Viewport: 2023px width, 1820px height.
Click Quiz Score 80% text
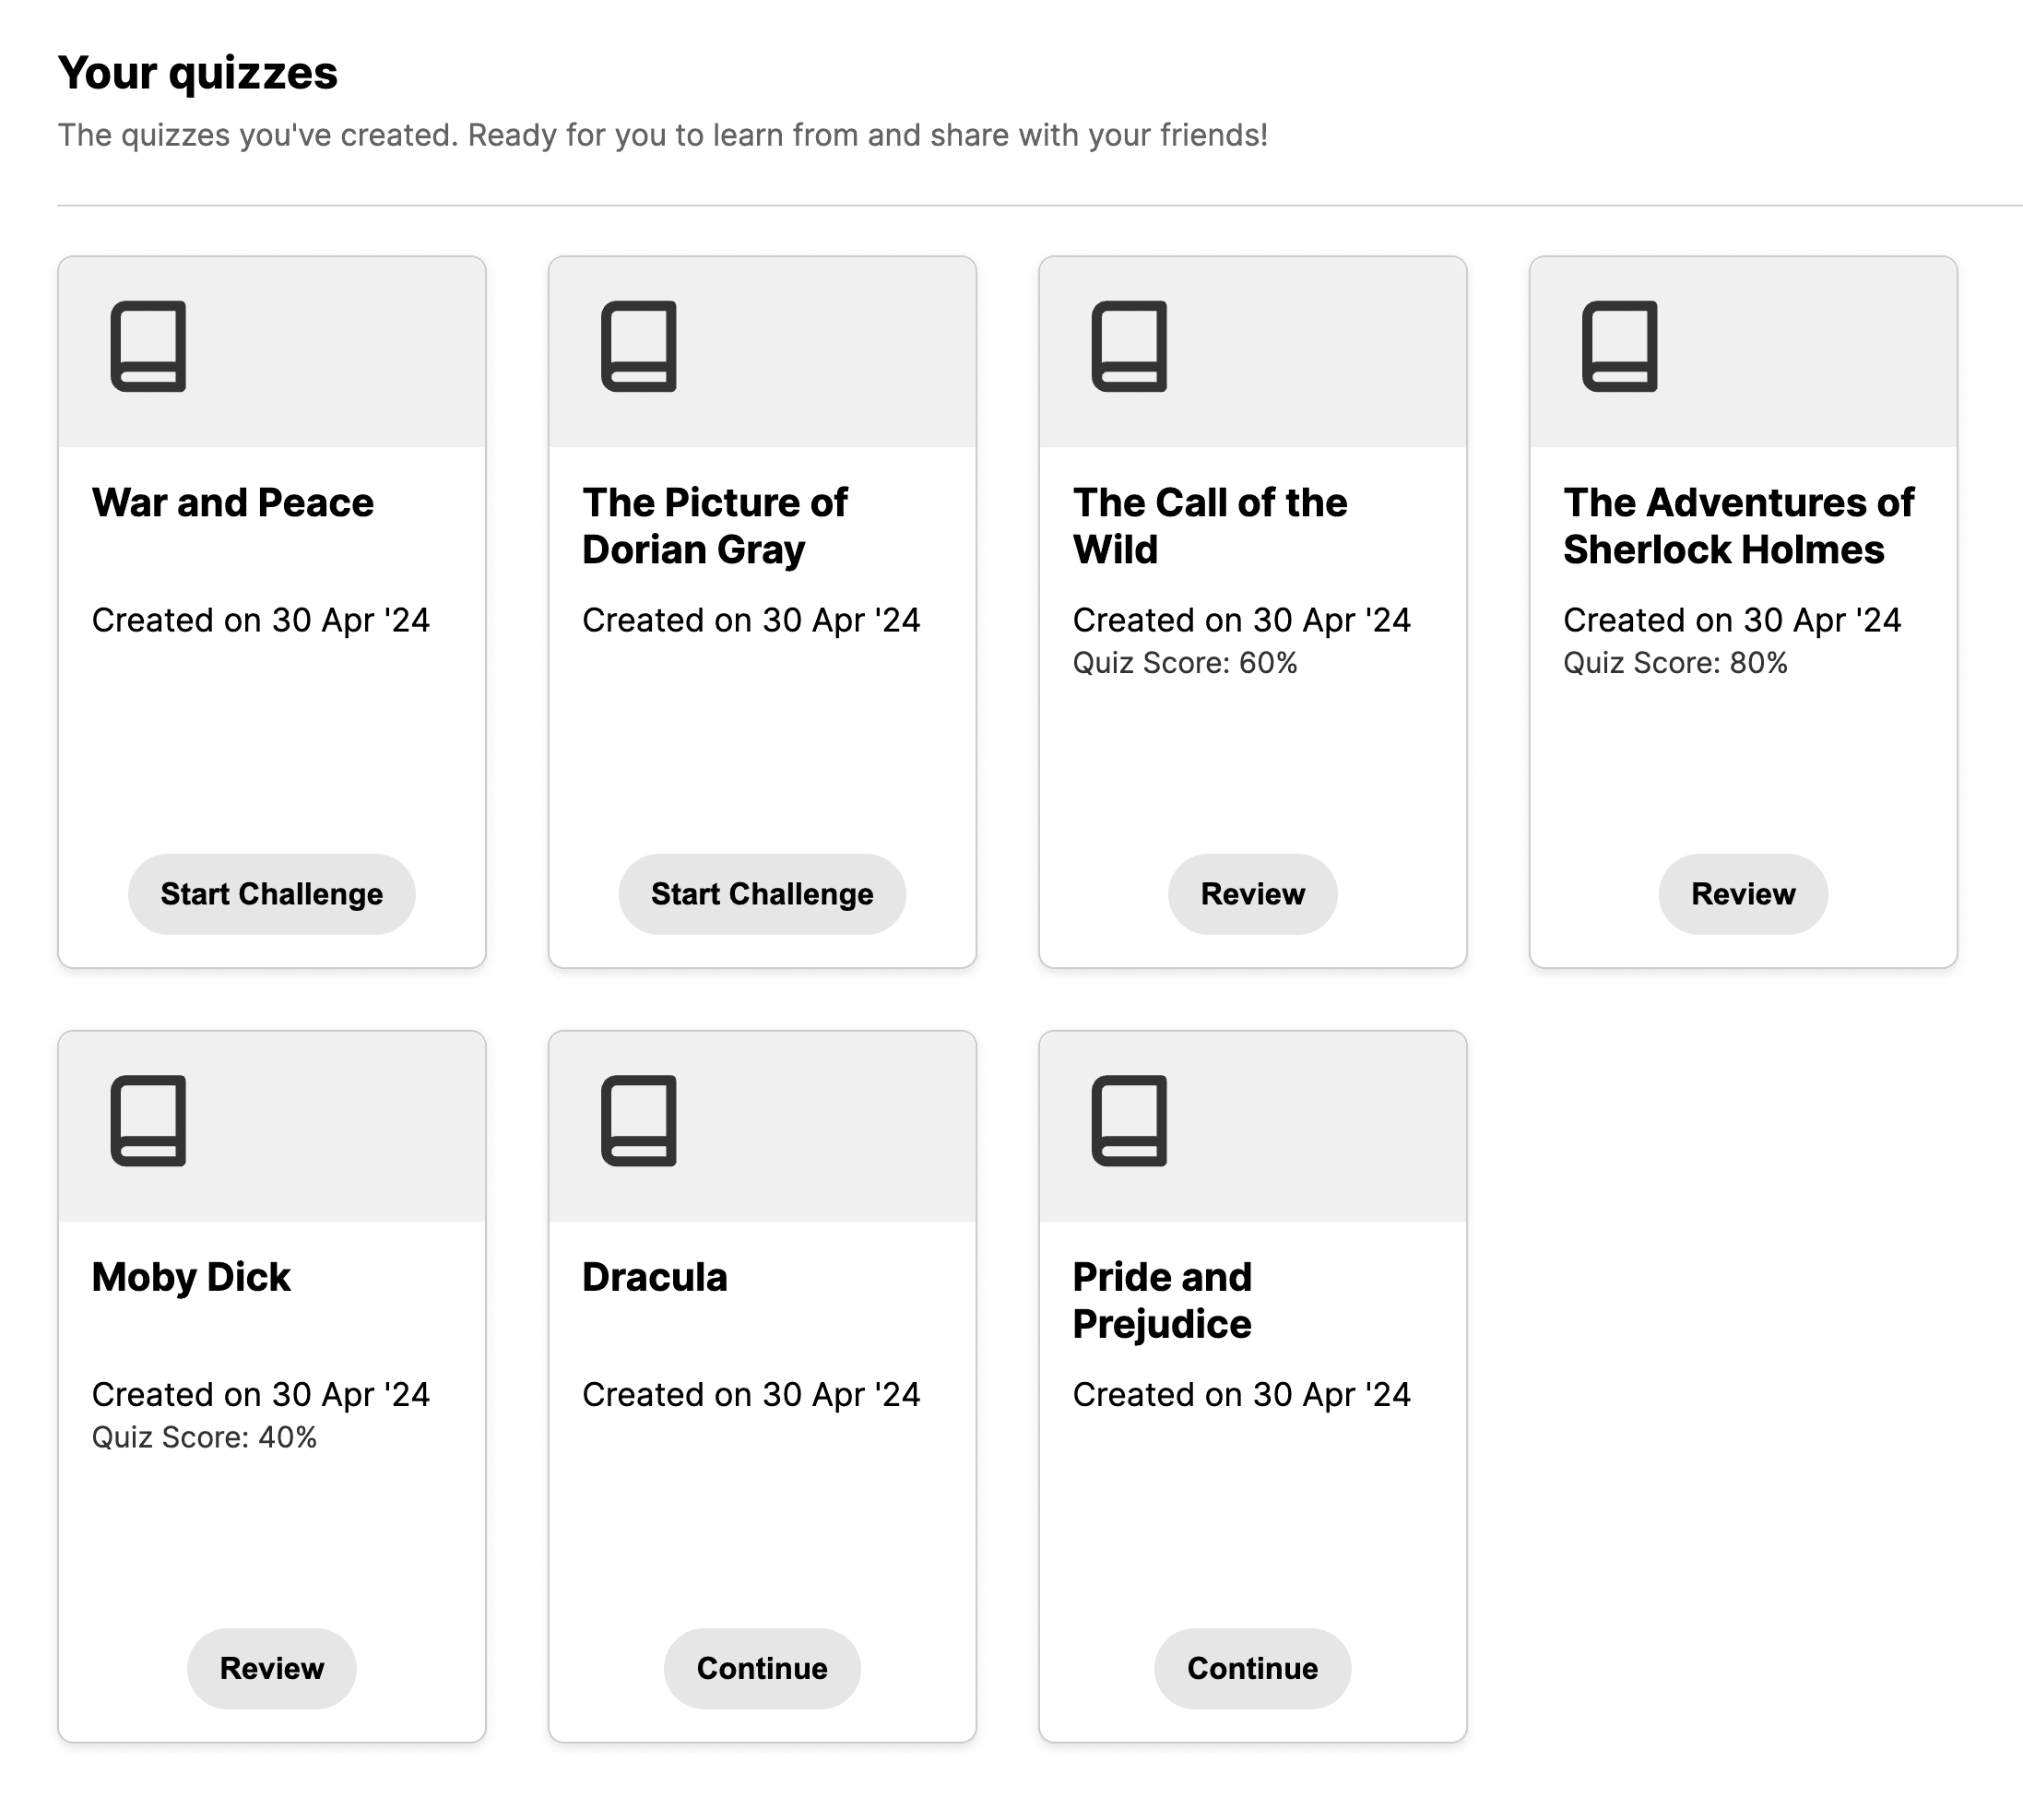[x=1674, y=663]
